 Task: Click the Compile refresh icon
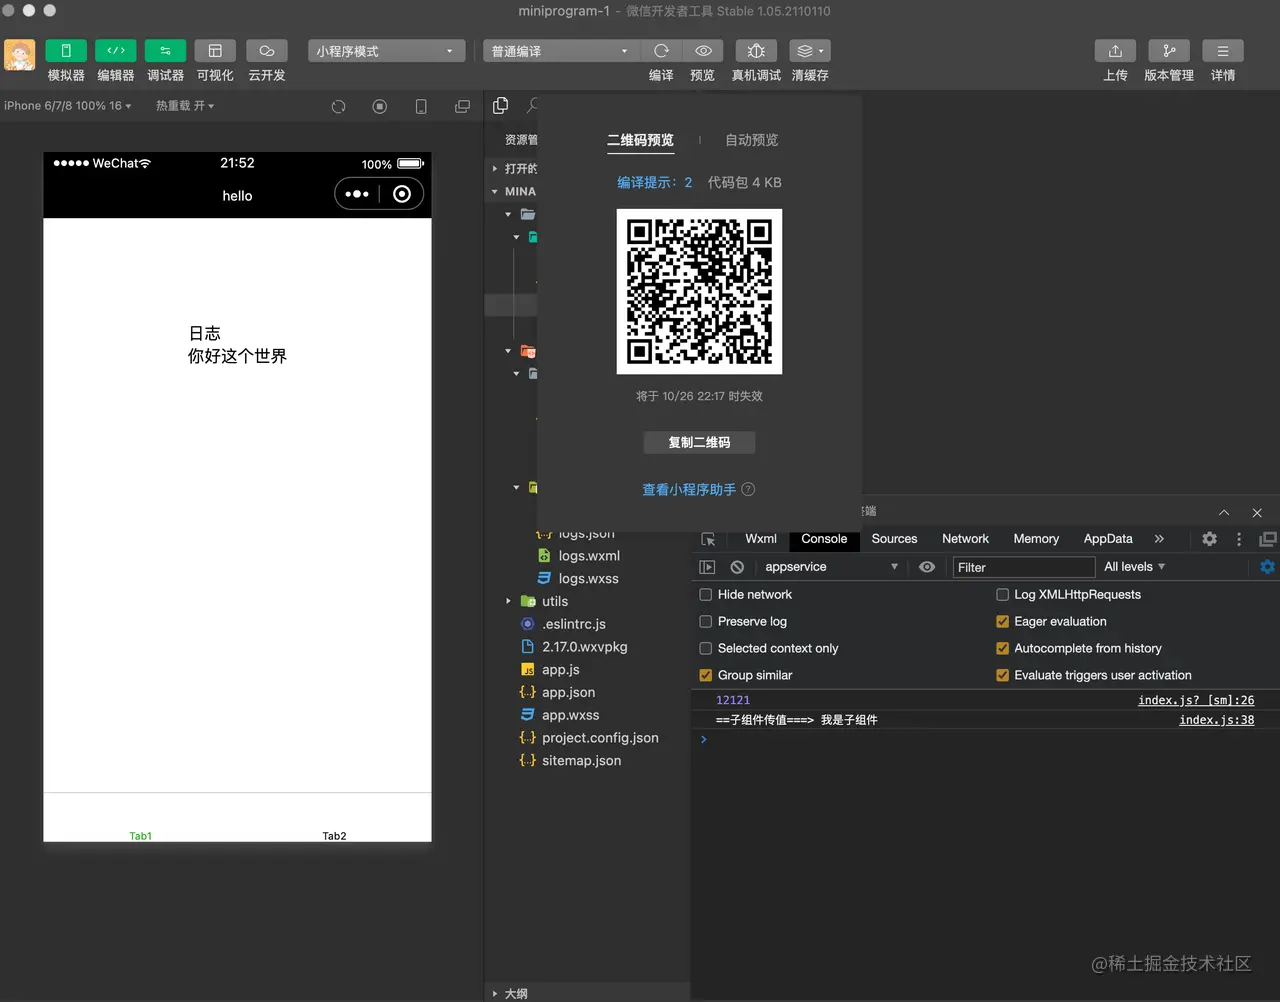(661, 51)
